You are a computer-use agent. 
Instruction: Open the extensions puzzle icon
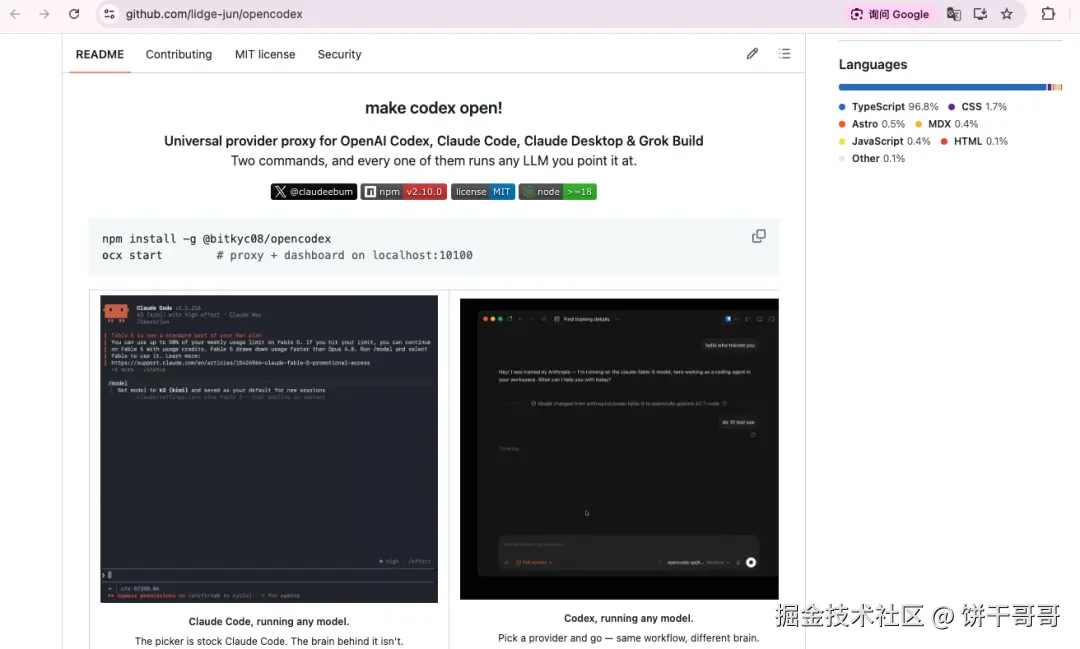click(x=1048, y=14)
